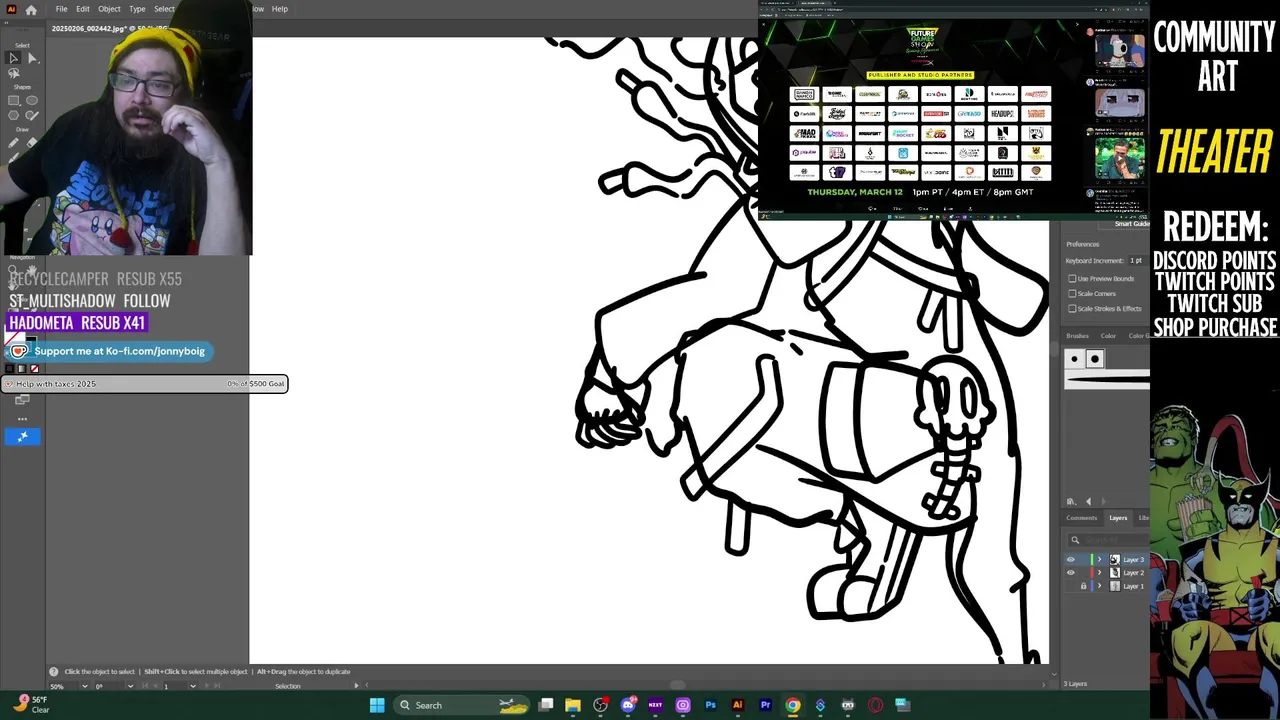Click the blue highlighted tool button in toolbar
The height and width of the screenshot is (720, 1280).
coord(22,436)
